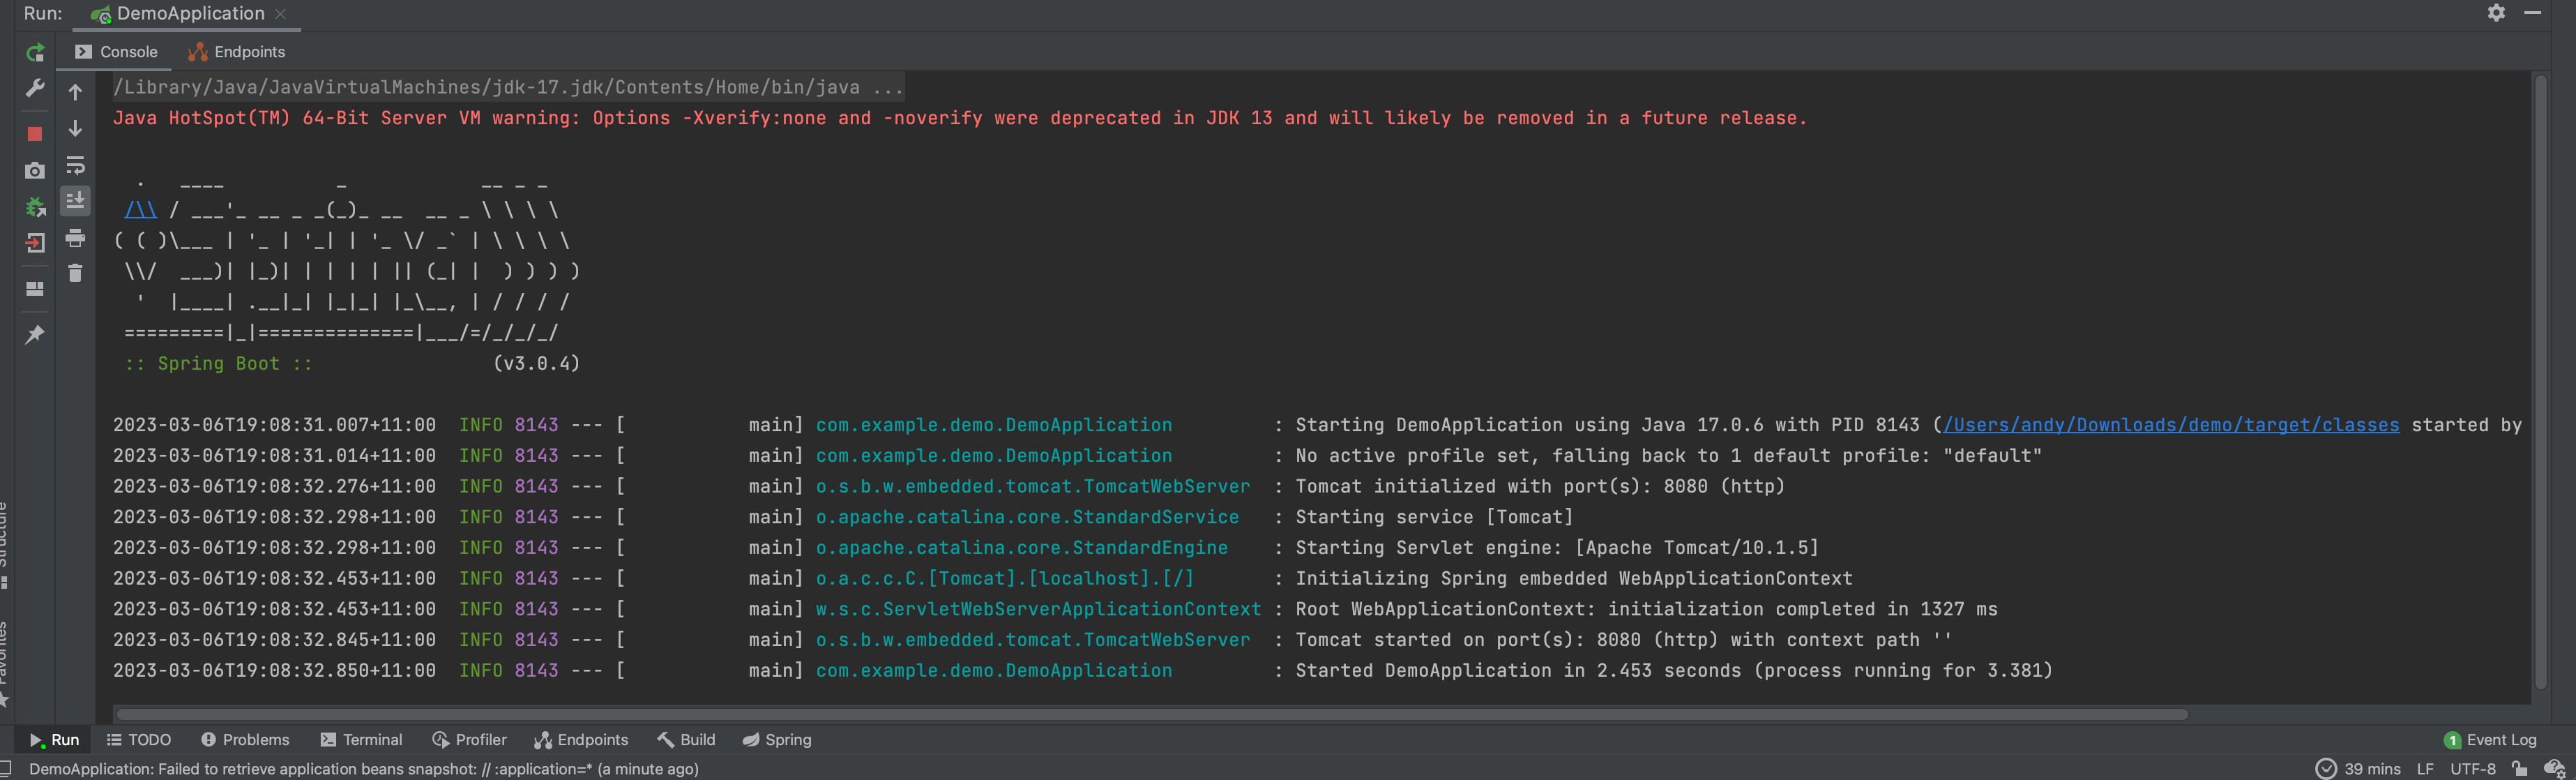The image size is (2576, 780).
Task: Toggle soft-wrap for console output
Action: (75, 166)
